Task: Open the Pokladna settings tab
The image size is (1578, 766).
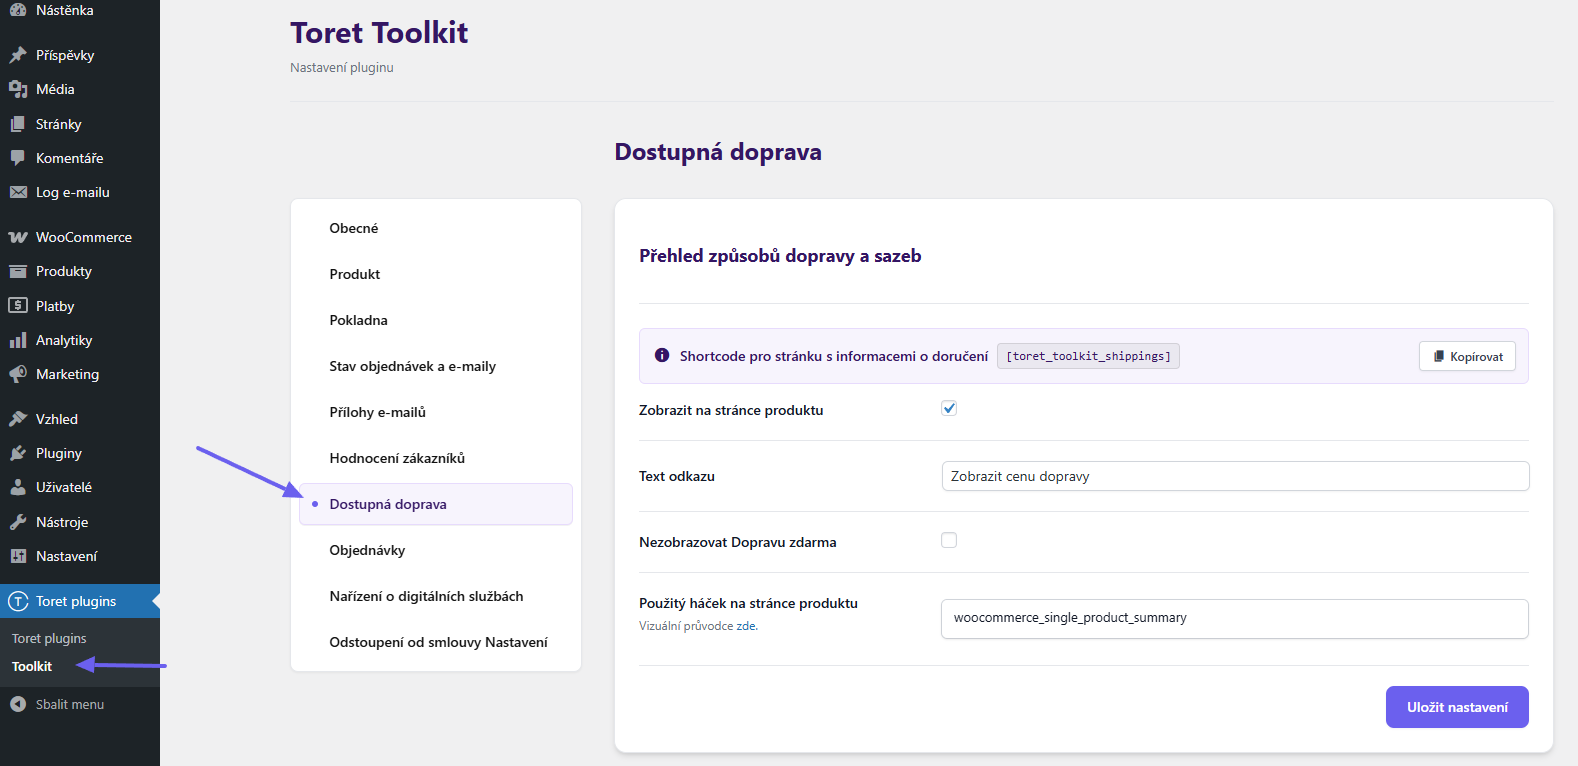Action: pos(436,320)
